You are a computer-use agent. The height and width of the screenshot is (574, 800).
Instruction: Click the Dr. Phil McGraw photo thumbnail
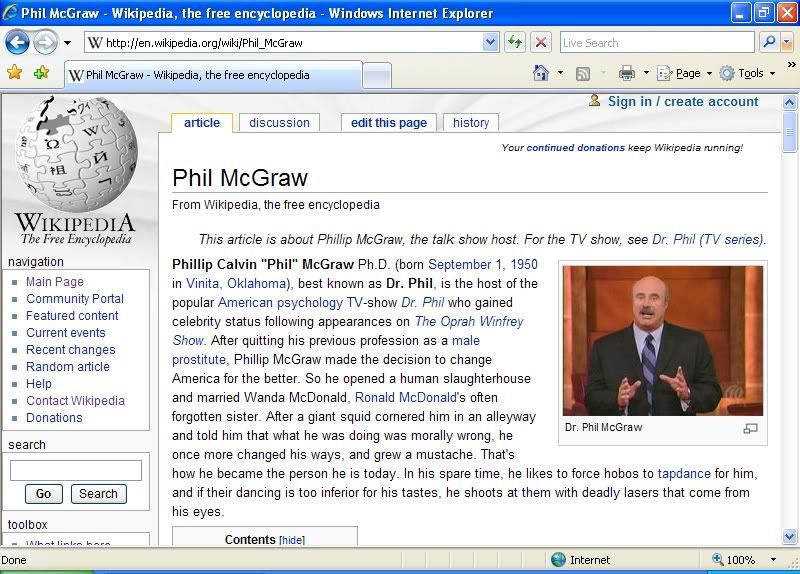point(663,340)
